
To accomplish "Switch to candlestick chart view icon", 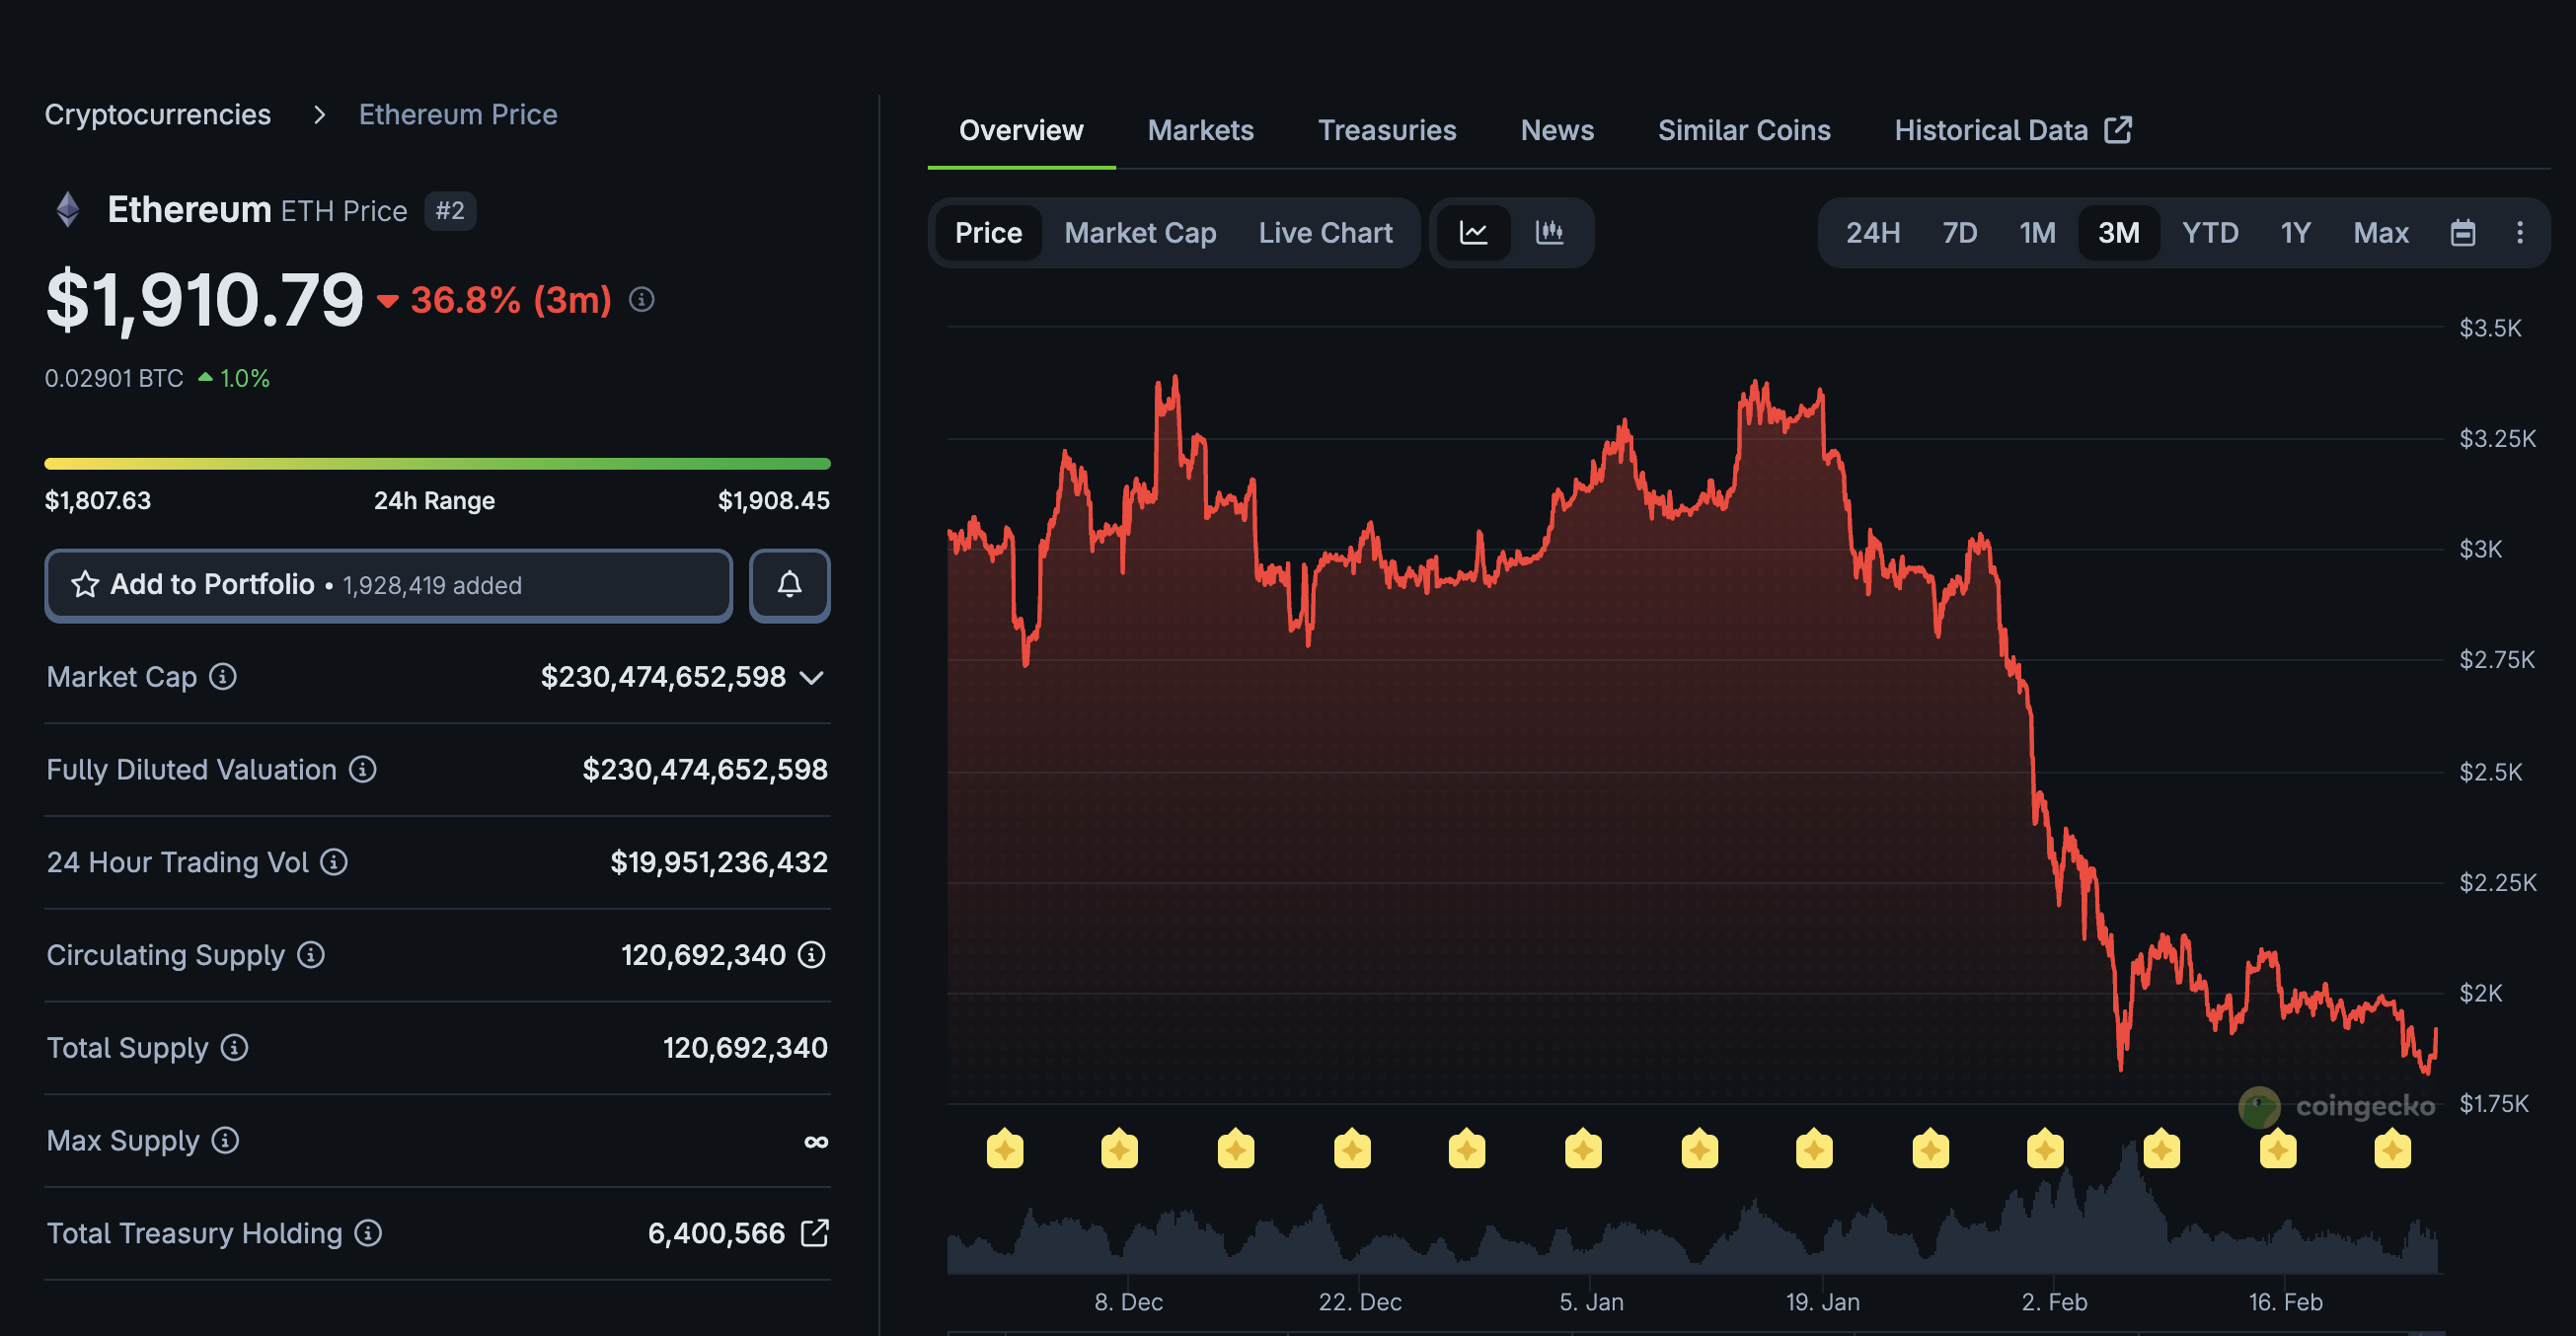I will (x=1549, y=233).
